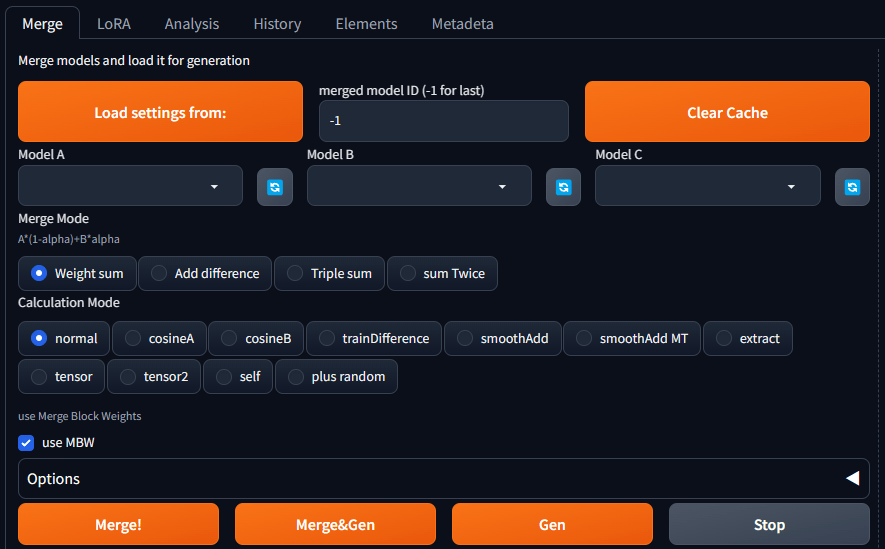Pick trainDifference calculation mode
885x549 pixels.
(x=374, y=338)
